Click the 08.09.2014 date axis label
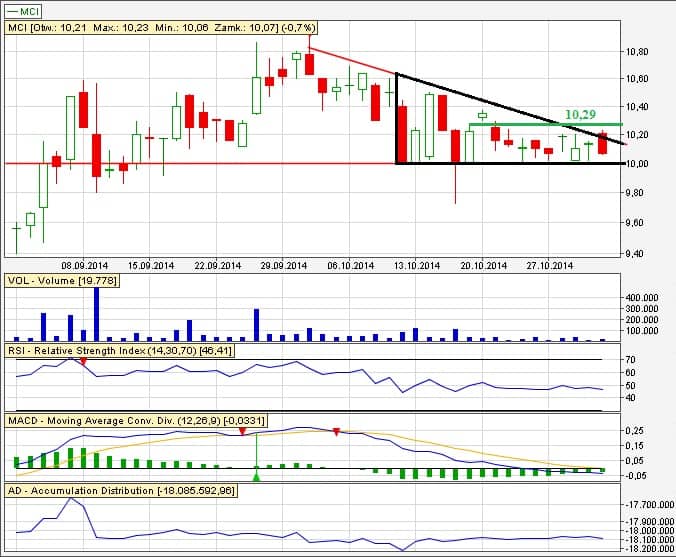676x557 pixels. tap(82, 266)
